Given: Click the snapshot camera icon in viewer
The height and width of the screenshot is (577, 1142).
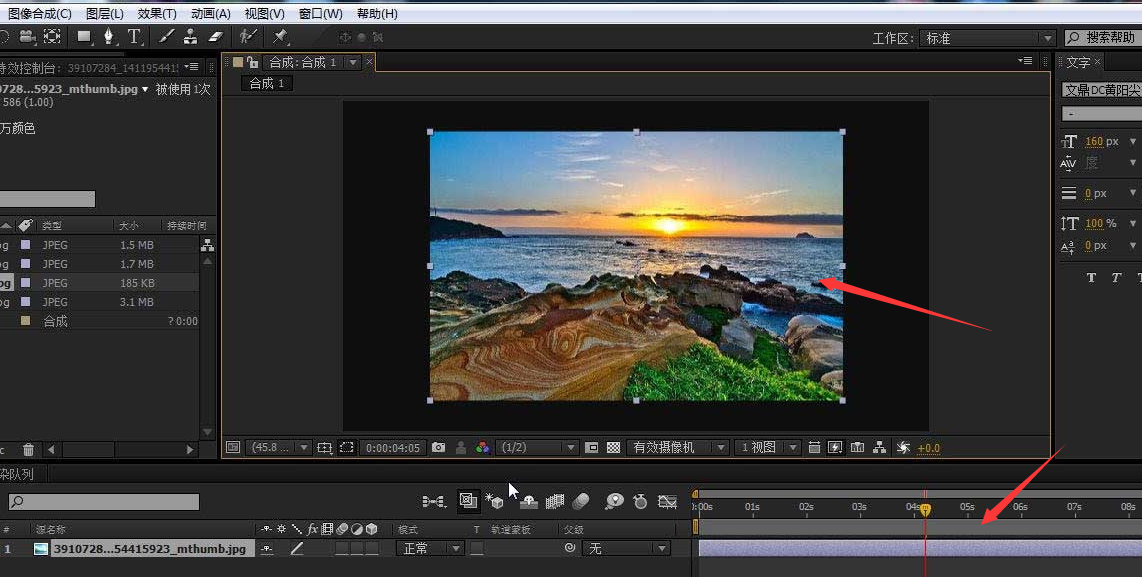Looking at the screenshot, I should pyautogui.click(x=438, y=448).
